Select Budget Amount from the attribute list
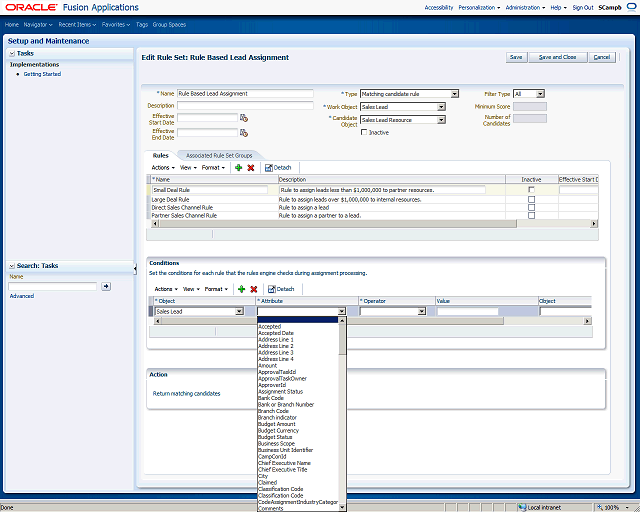640x512 pixels. [277, 424]
